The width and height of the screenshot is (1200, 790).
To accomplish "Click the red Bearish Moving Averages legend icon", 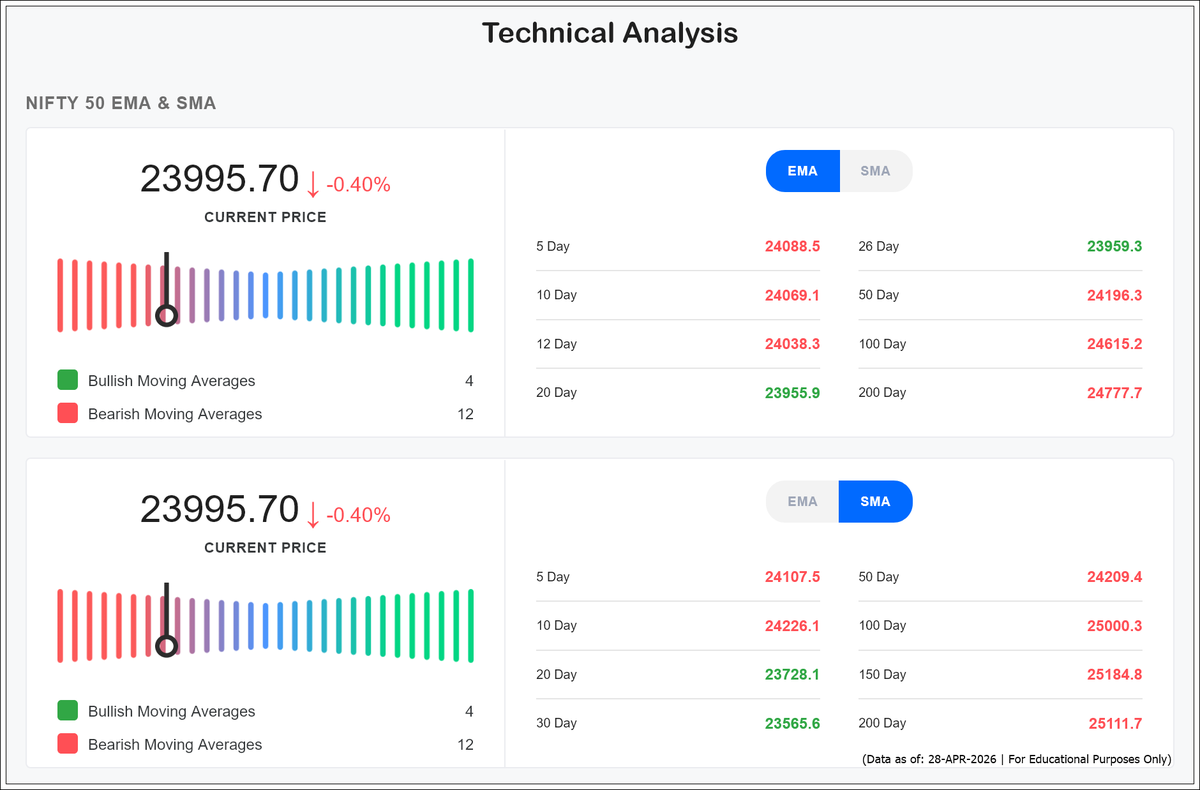I will point(68,413).
